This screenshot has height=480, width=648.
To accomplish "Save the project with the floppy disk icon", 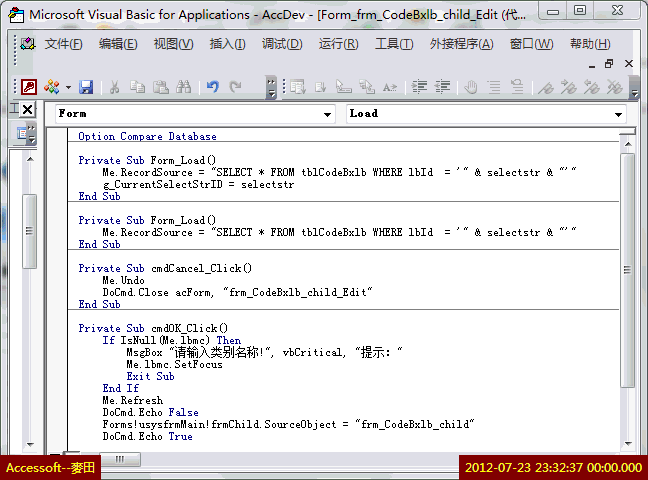I will [86, 87].
